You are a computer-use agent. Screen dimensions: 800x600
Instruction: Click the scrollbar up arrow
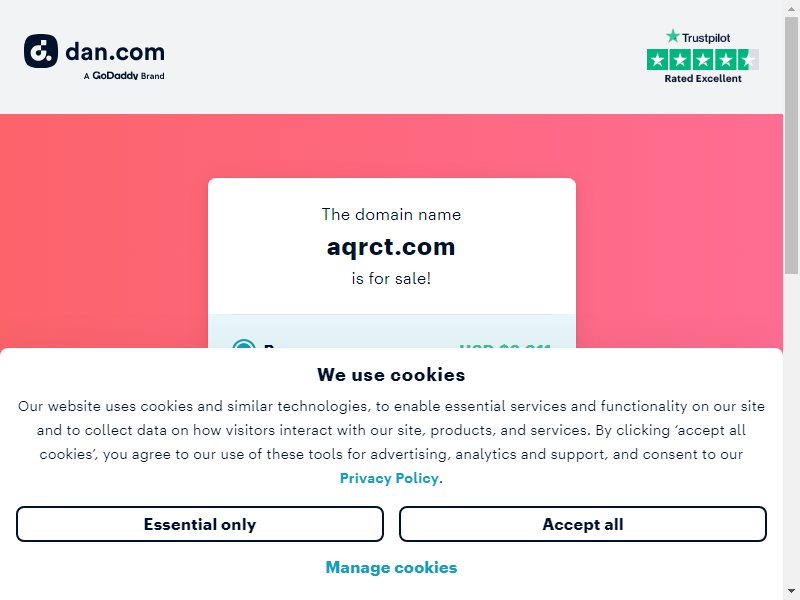click(x=791, y=8)
